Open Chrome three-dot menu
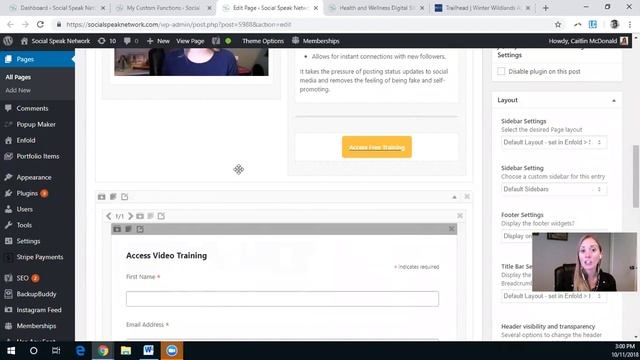The image size is (640, 360). (630, 24)
